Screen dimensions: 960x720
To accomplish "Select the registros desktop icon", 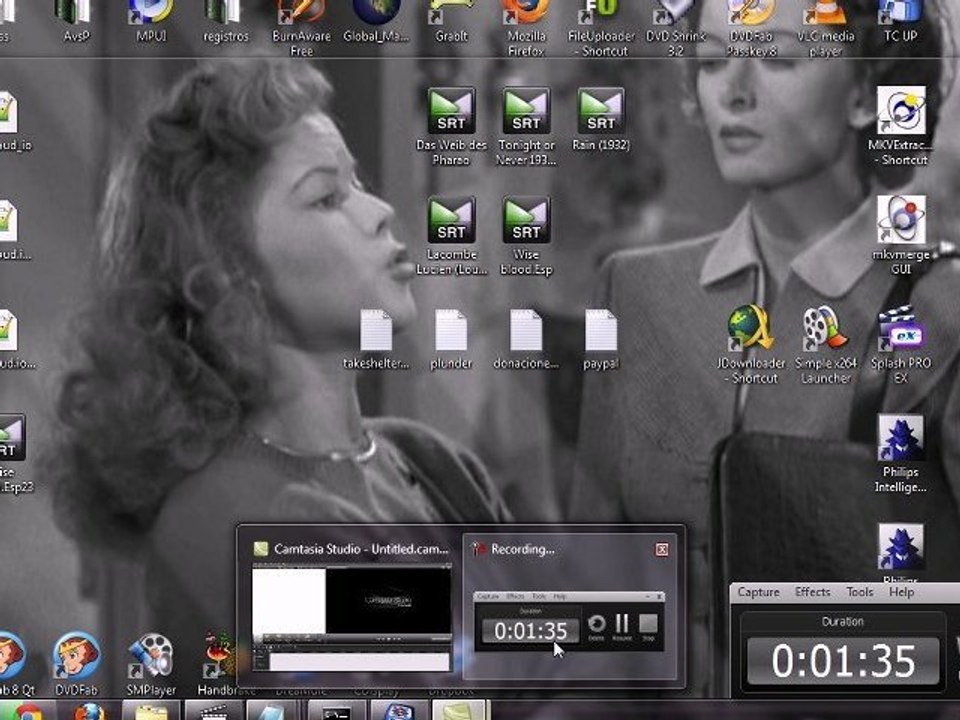I will tap(226, 20).
